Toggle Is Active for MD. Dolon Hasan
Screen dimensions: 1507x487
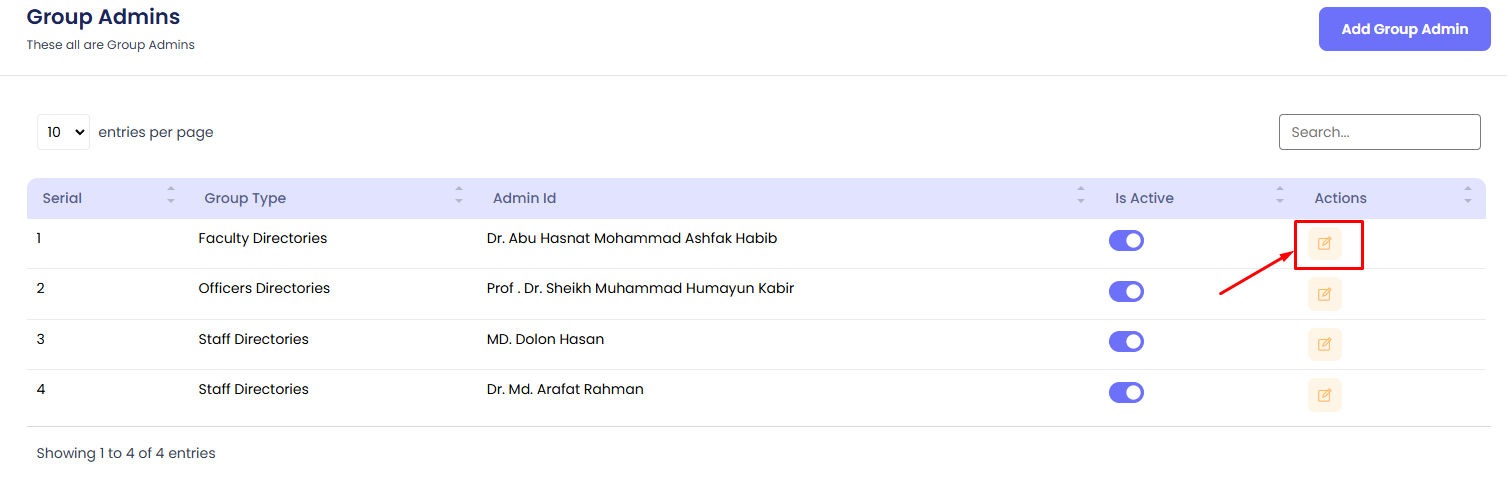1126,341
